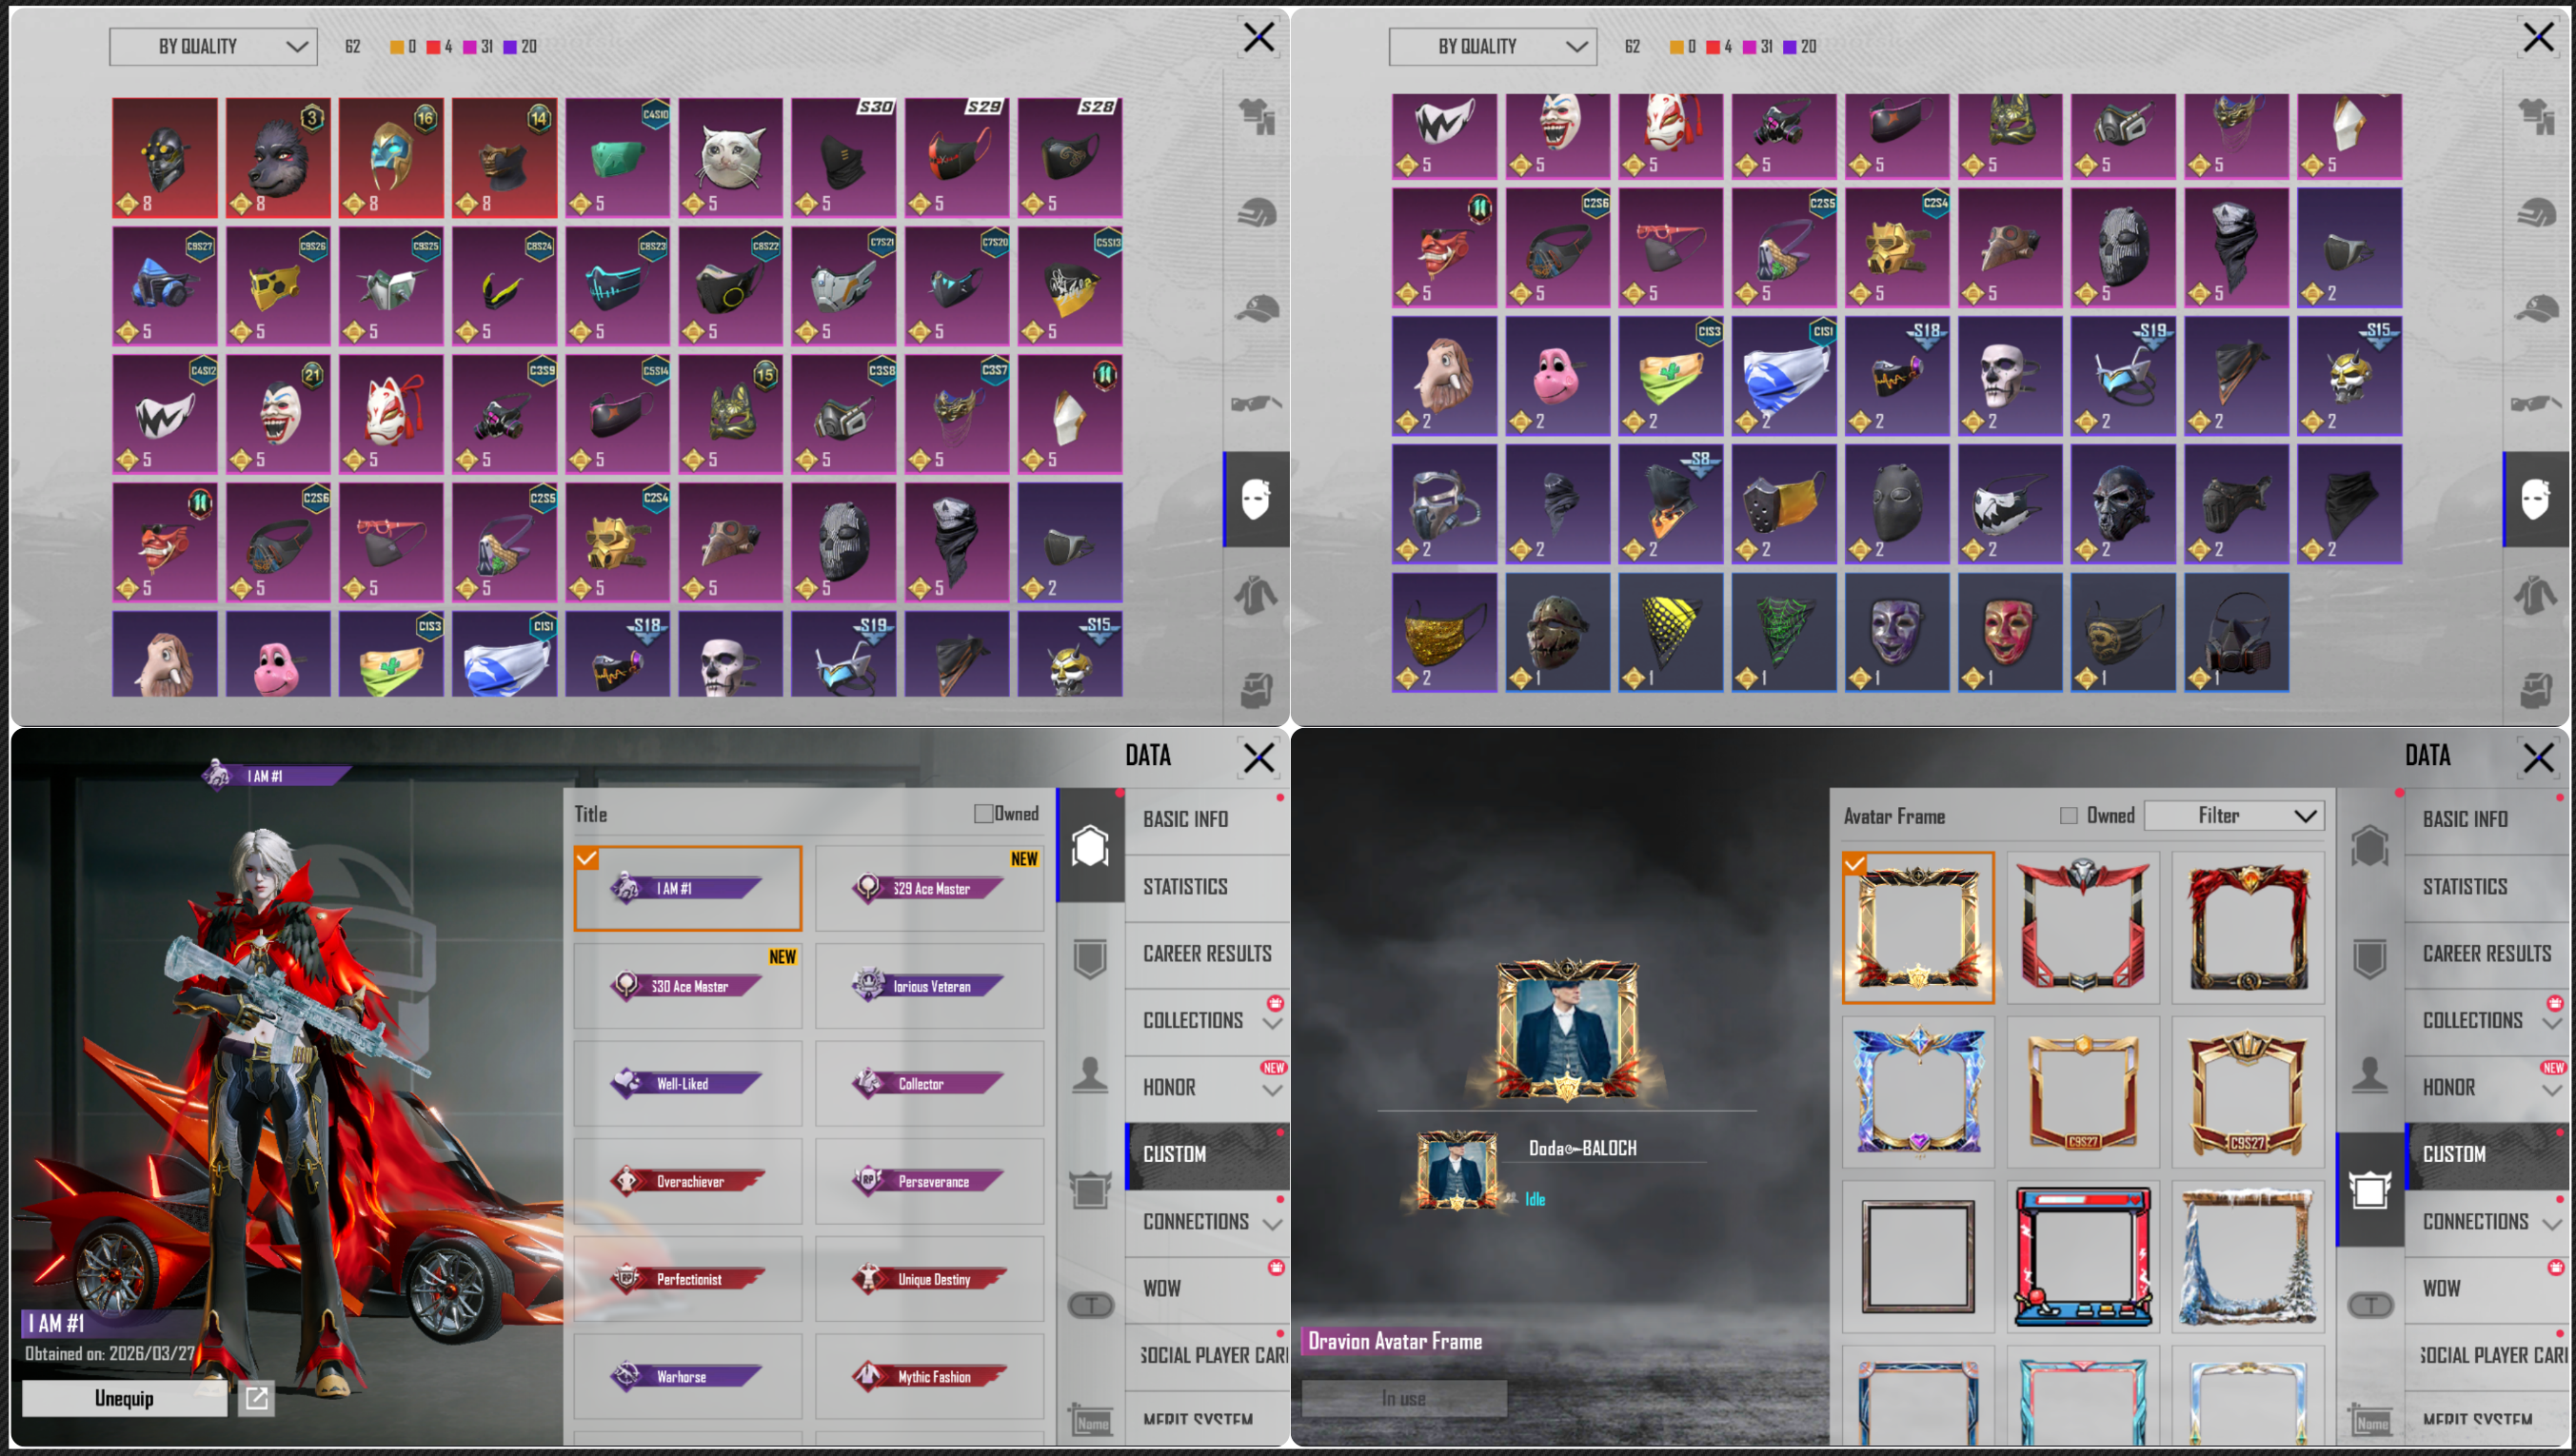Screen dimensions: 2576x1456
Task: Select S30 black mask in top-left inventory
Action: (844, 158)
